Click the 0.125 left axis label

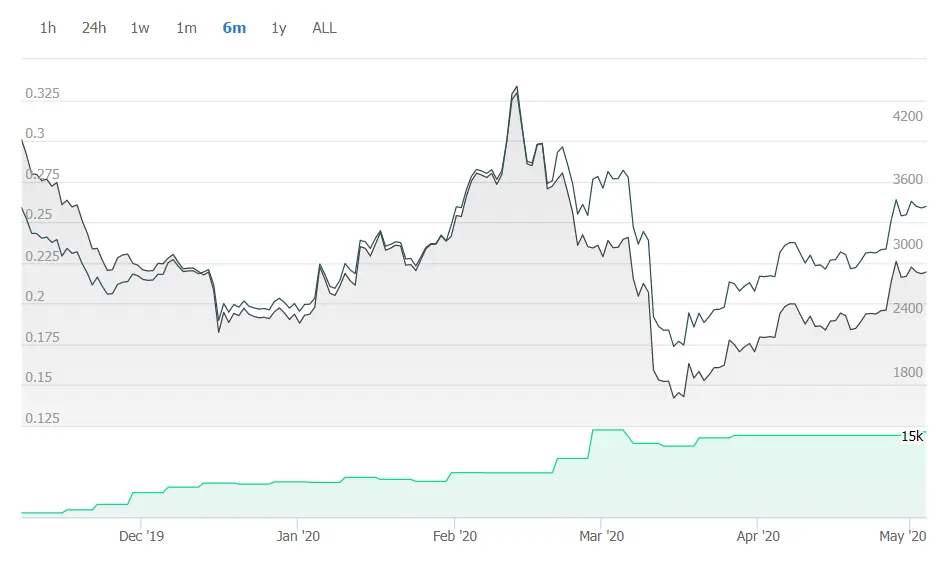[x=42, y=418]
